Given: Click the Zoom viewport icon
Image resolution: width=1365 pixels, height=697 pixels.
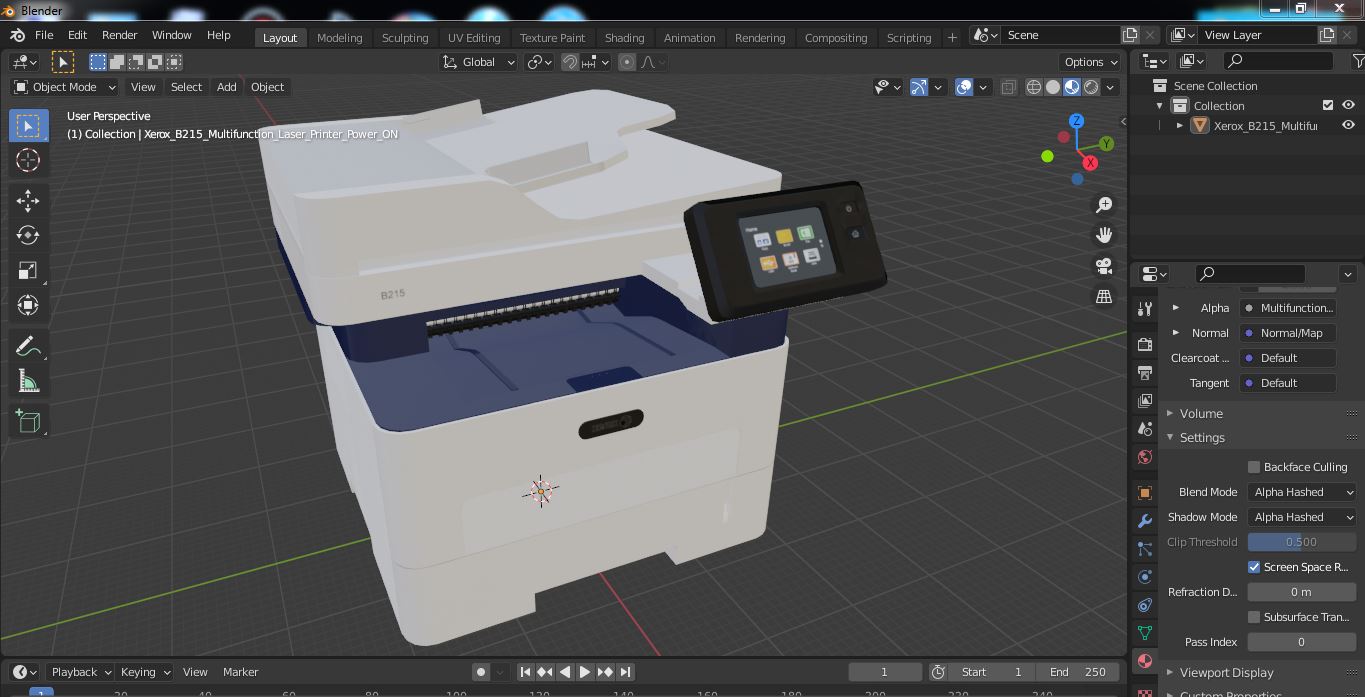Looking at the screenshot, I should (x=1104, y=204).
